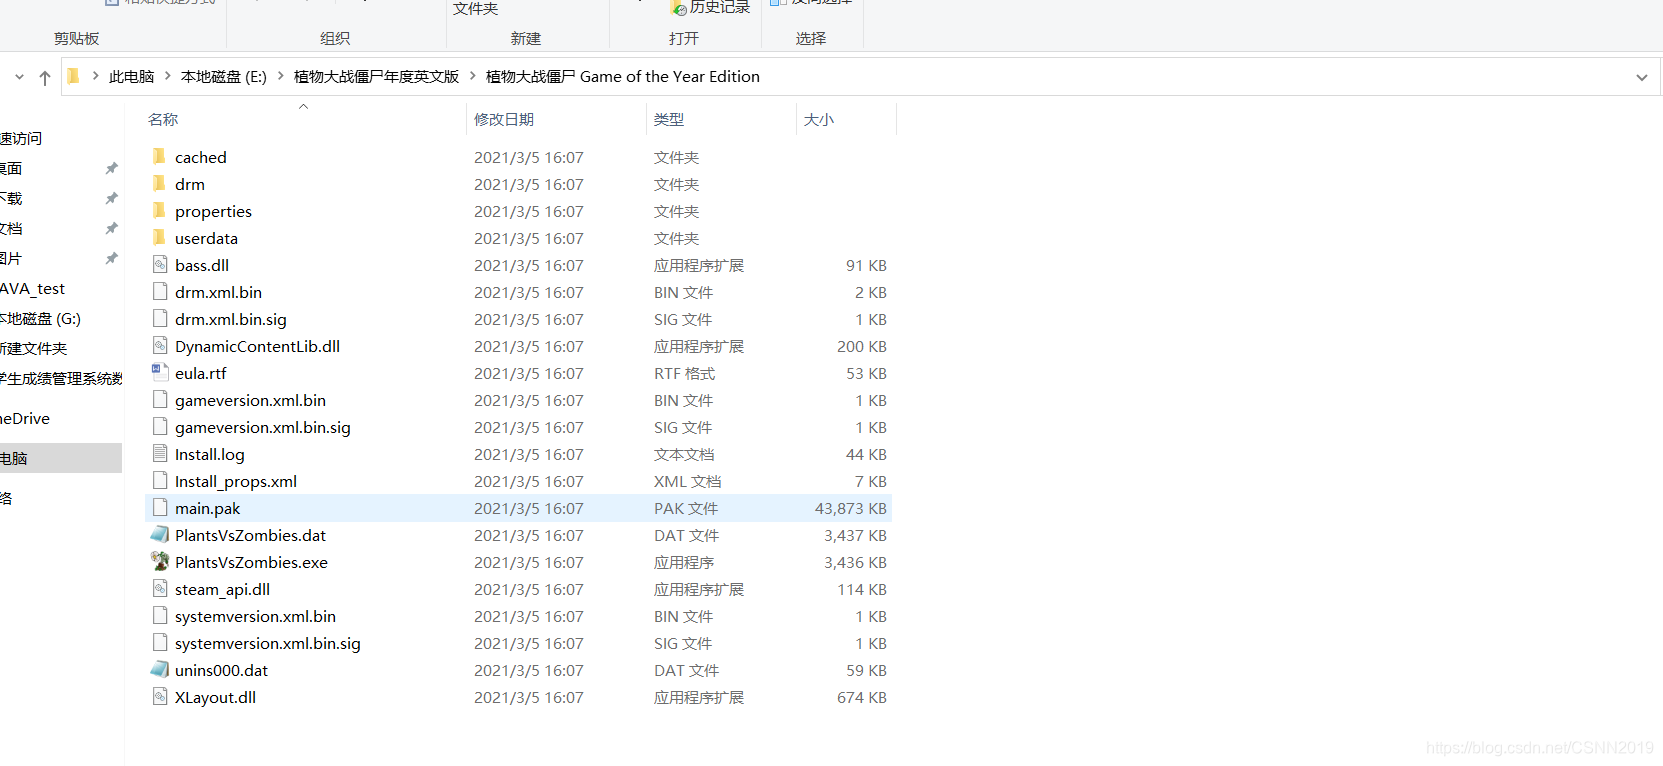Select the 43,873 KB size cell
The width and height of the screenshot is (1663, 766).
pyautogui.click(x=850, y=508)
